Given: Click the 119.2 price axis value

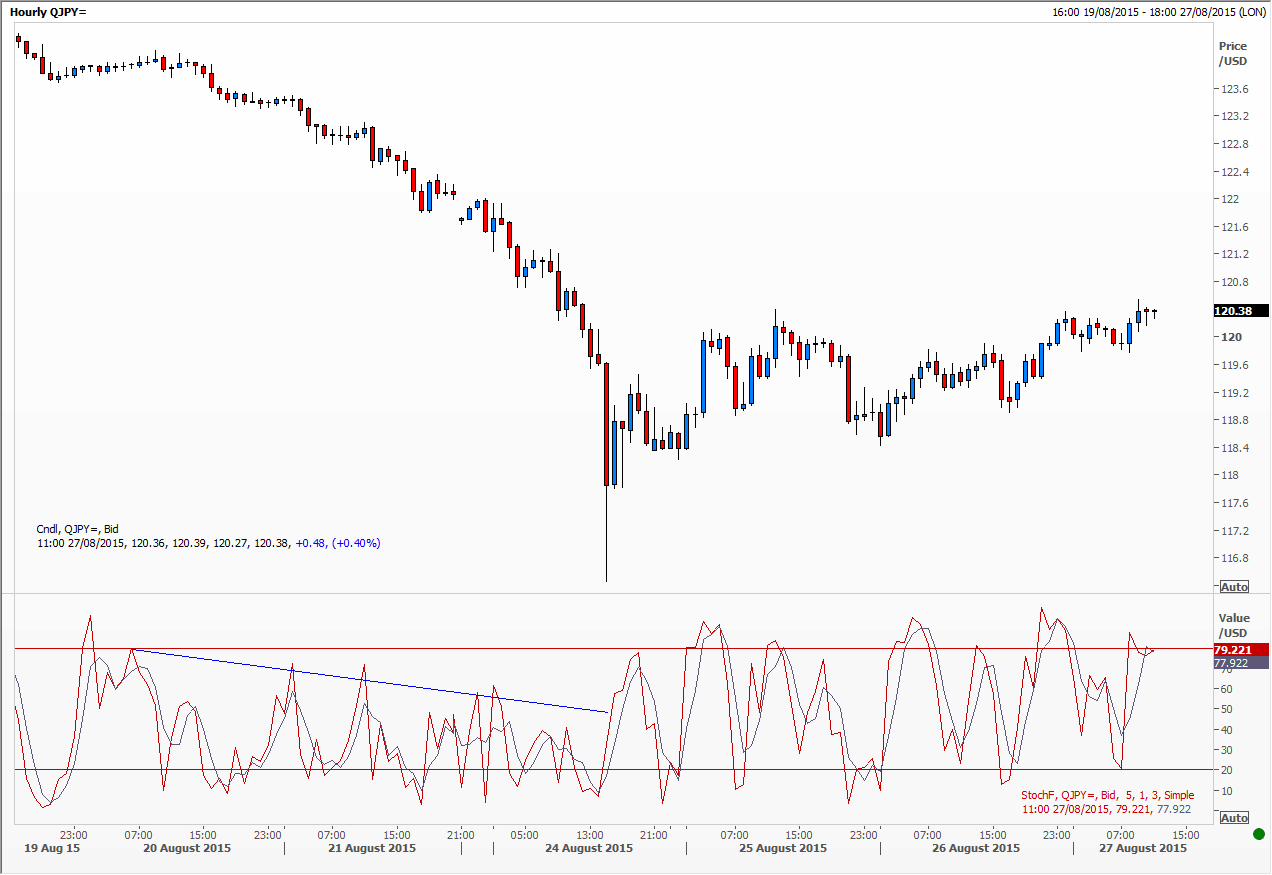Looking at the screenshot, I should click(1233, 393).
